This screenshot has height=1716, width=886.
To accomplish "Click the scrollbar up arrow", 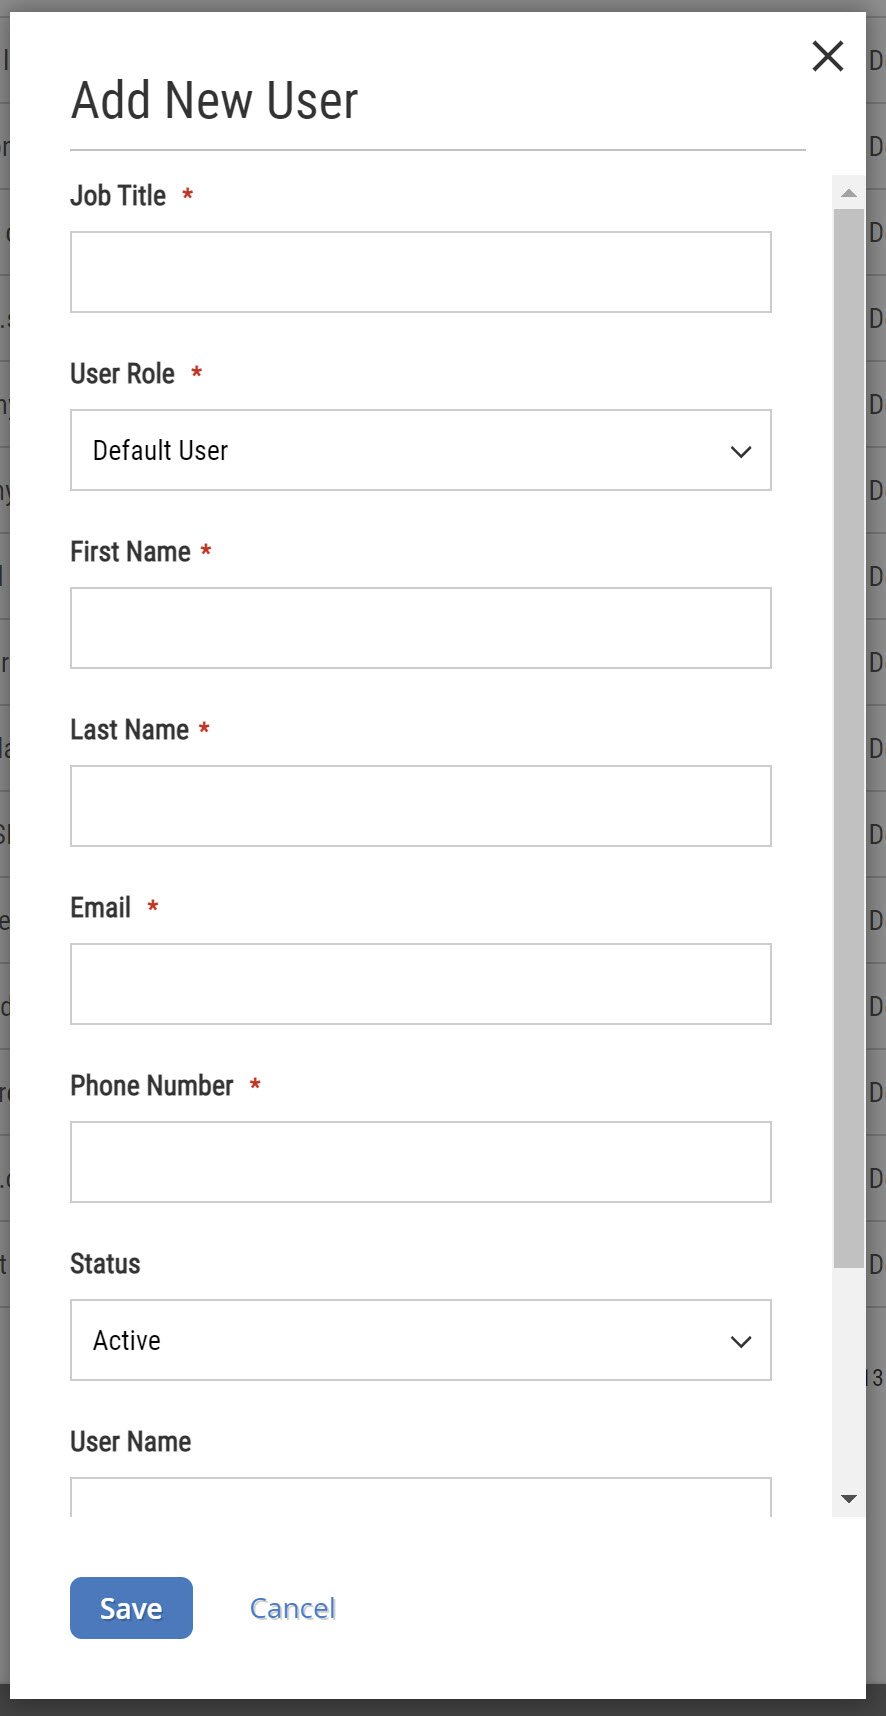I will click(x=847, y=192).
